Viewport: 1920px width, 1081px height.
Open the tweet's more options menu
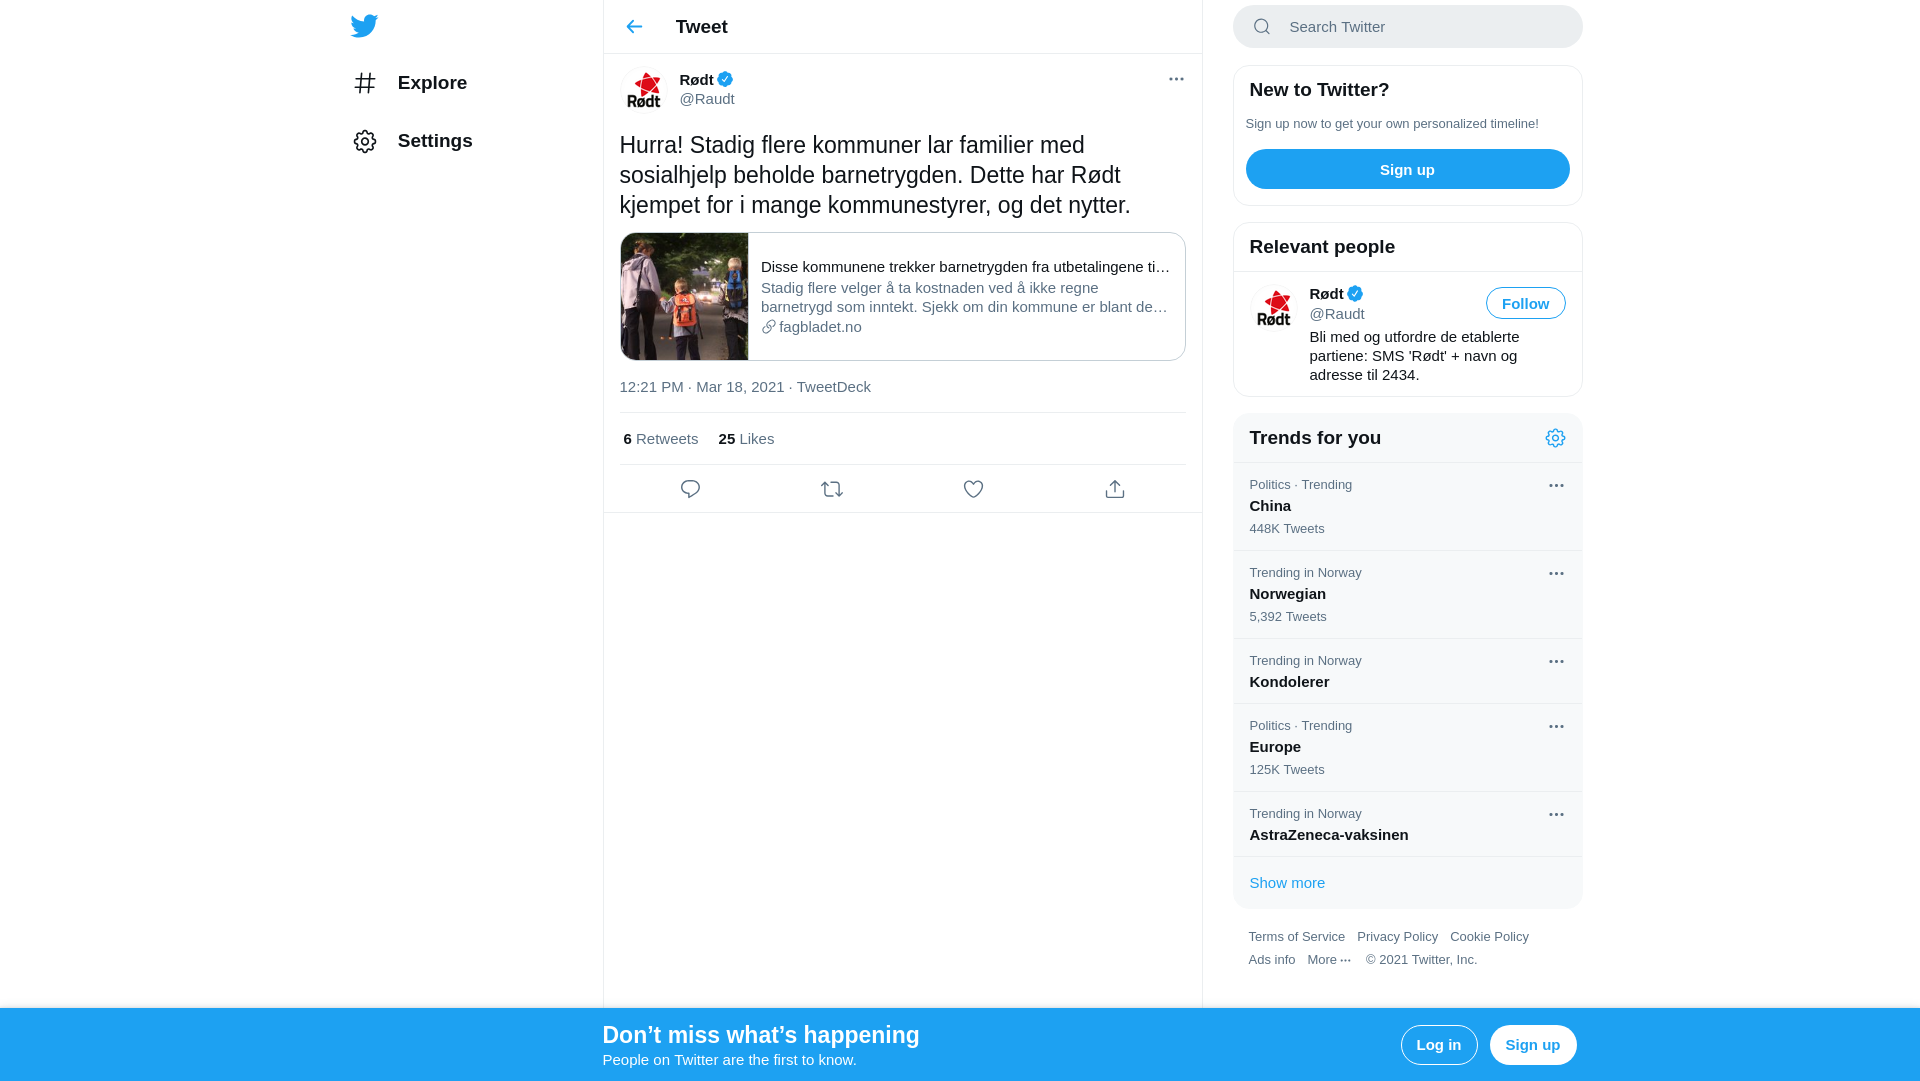click(1176, 79)
